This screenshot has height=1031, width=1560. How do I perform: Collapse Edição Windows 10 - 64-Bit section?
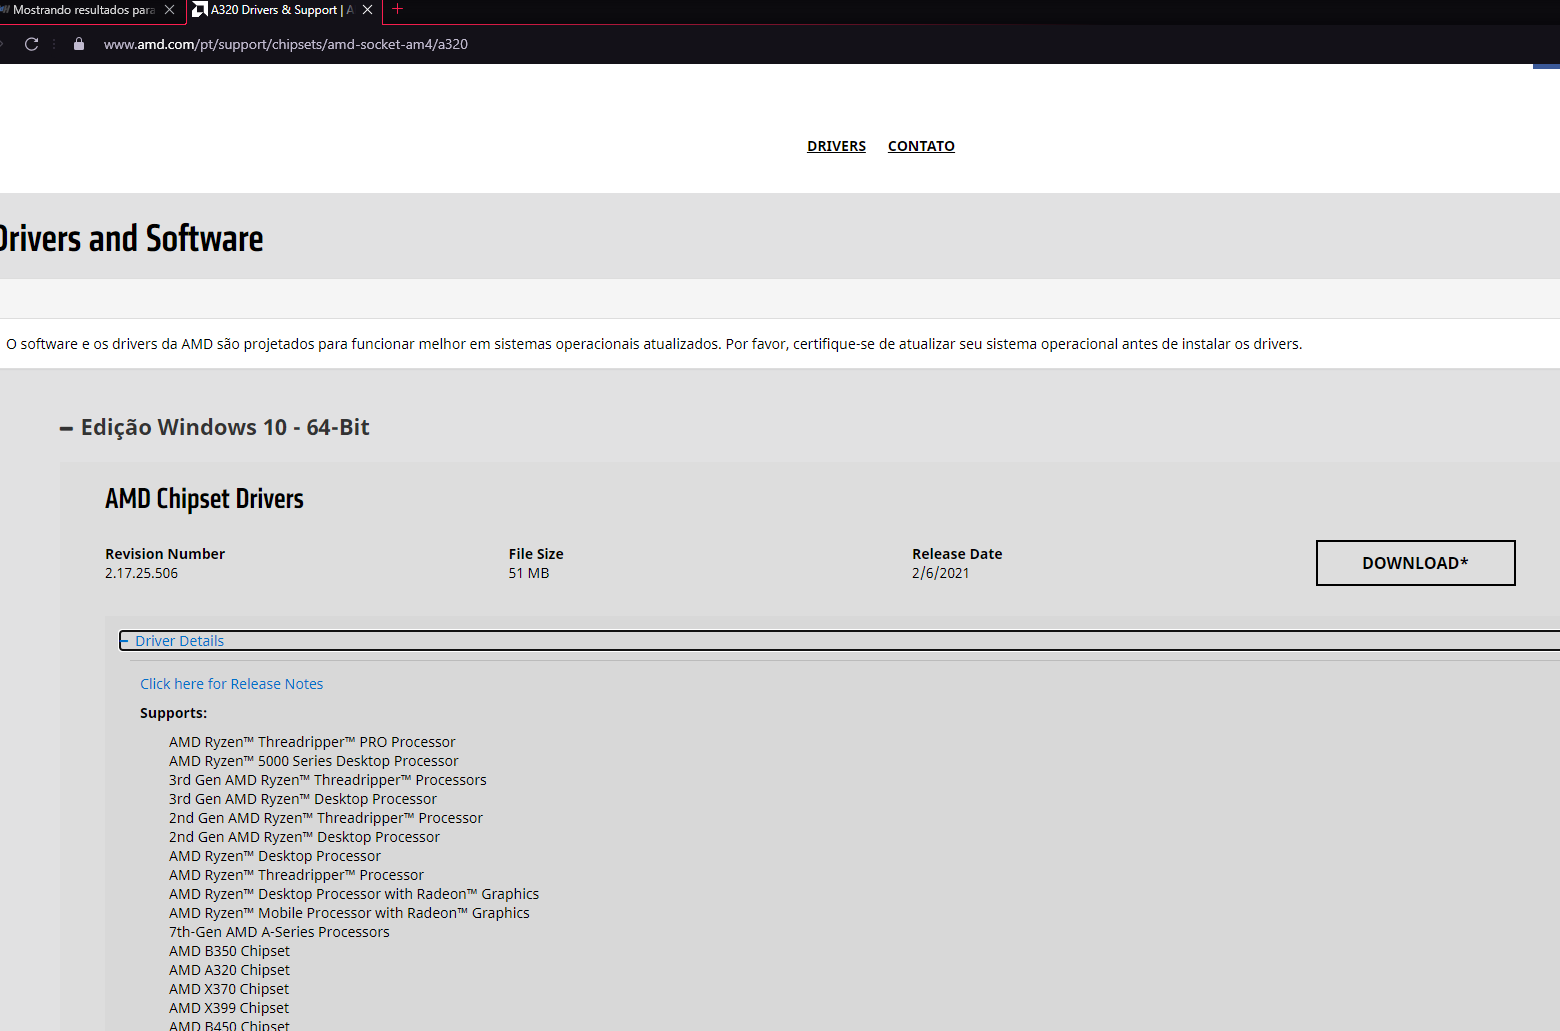tap(215, 428)
